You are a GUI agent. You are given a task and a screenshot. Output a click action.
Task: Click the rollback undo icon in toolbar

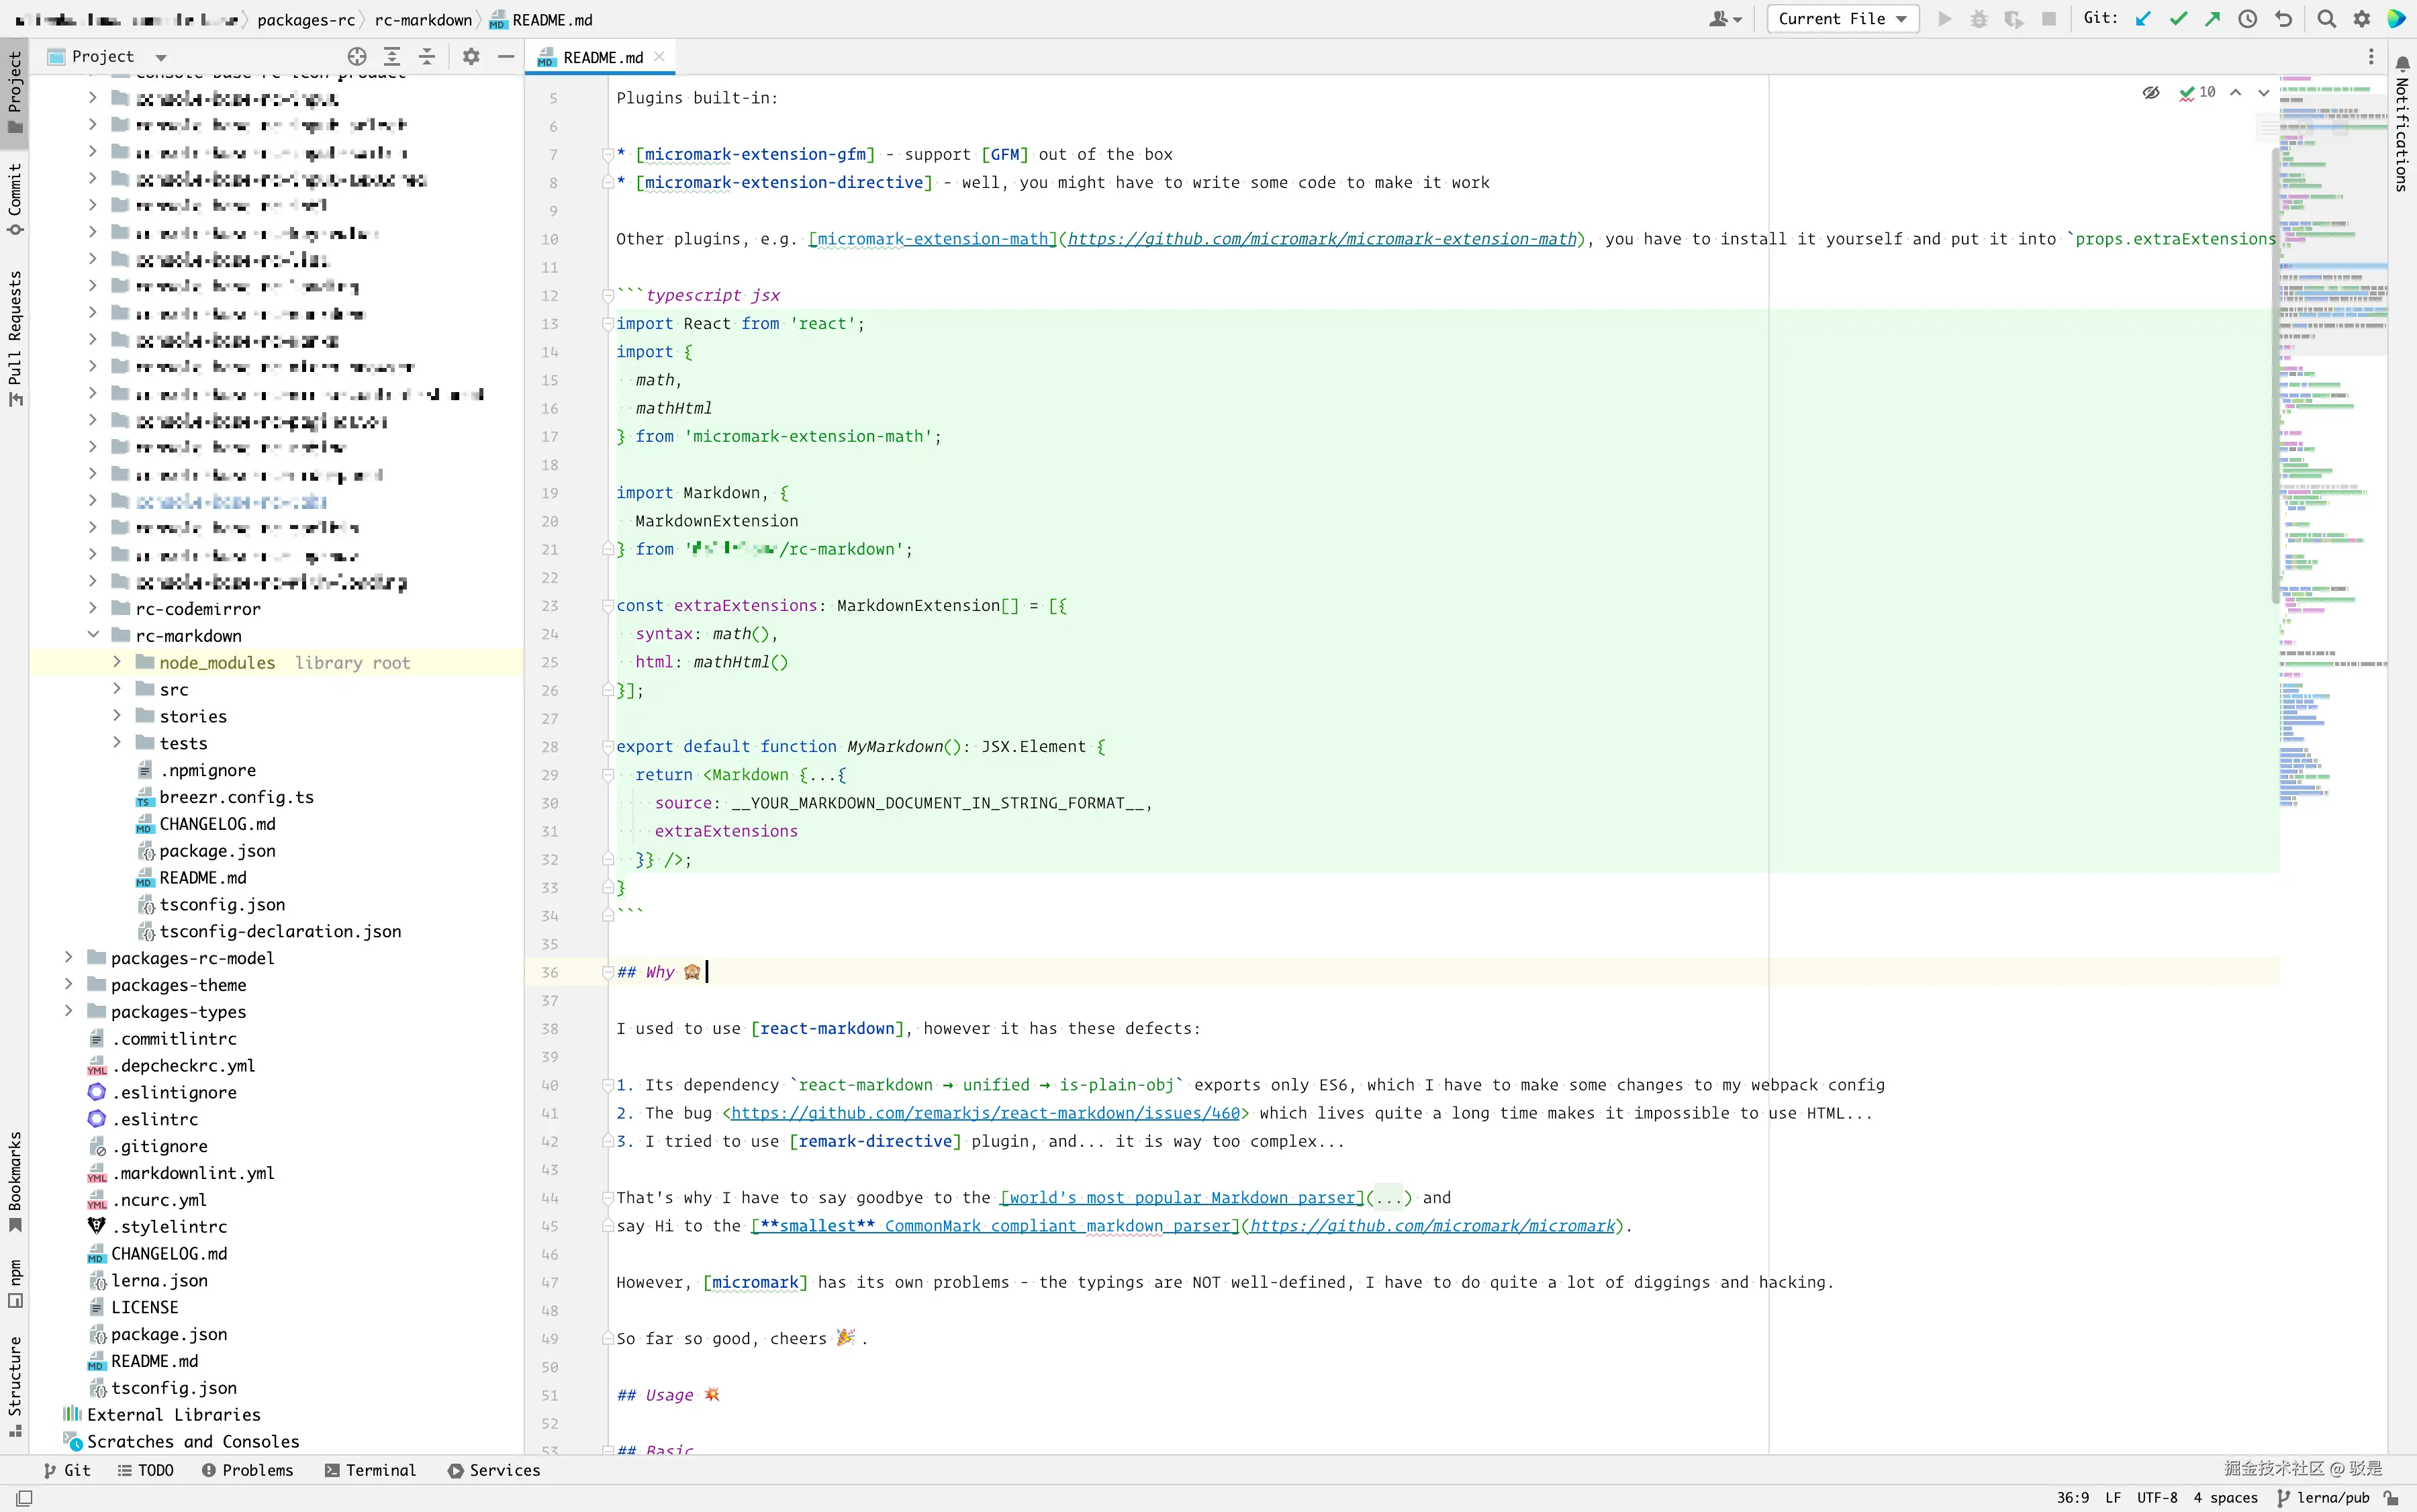coord(2283,19)
